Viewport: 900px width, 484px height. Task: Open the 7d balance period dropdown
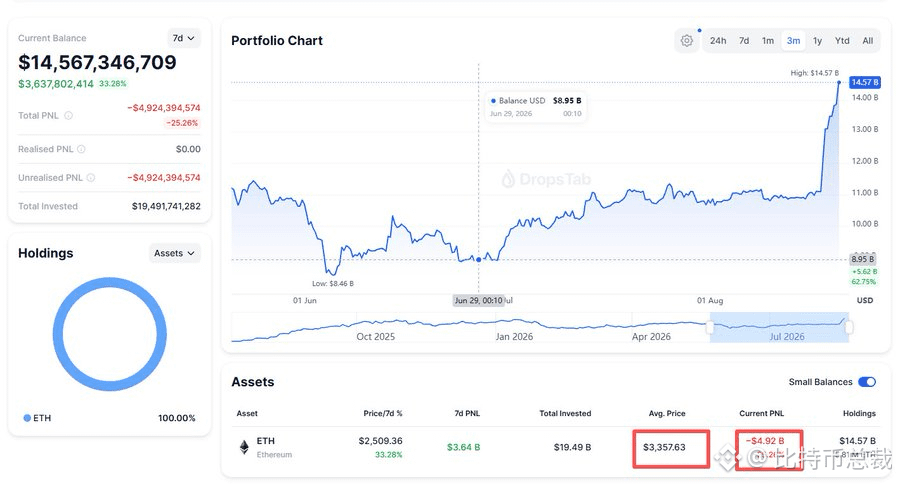(184, 38)
